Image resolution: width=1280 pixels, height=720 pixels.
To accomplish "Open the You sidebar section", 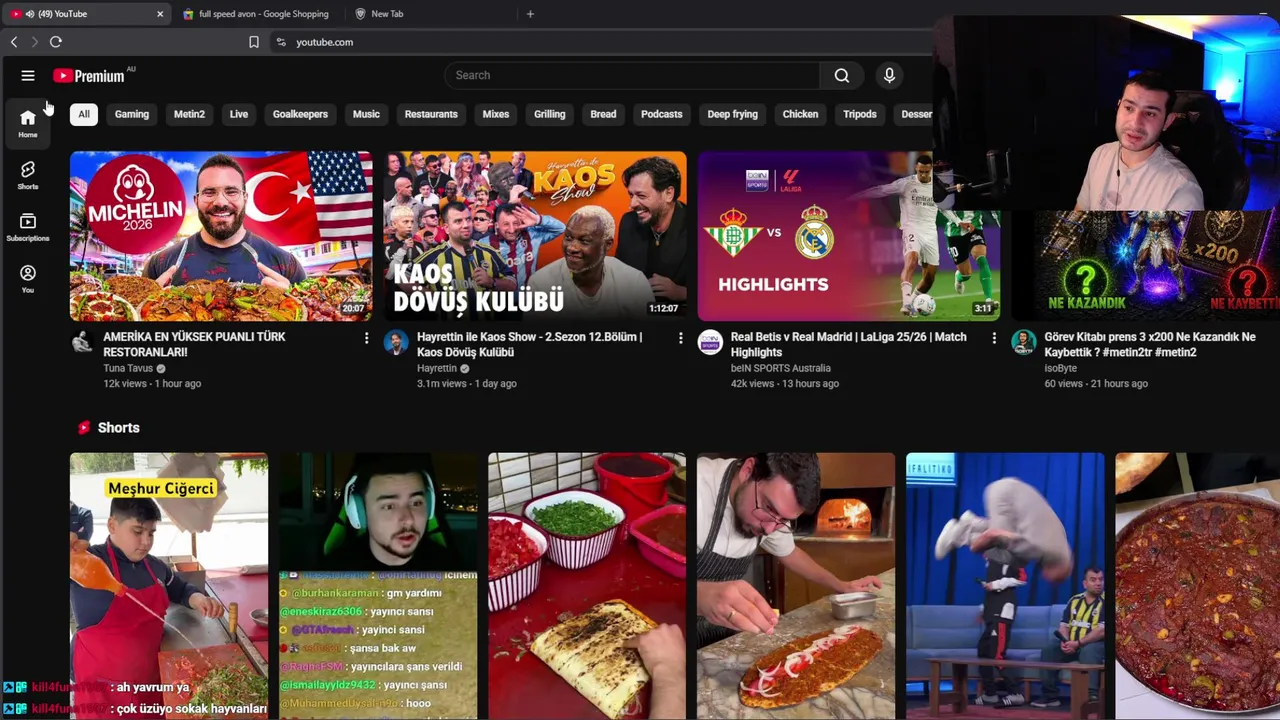I will 28,279.
